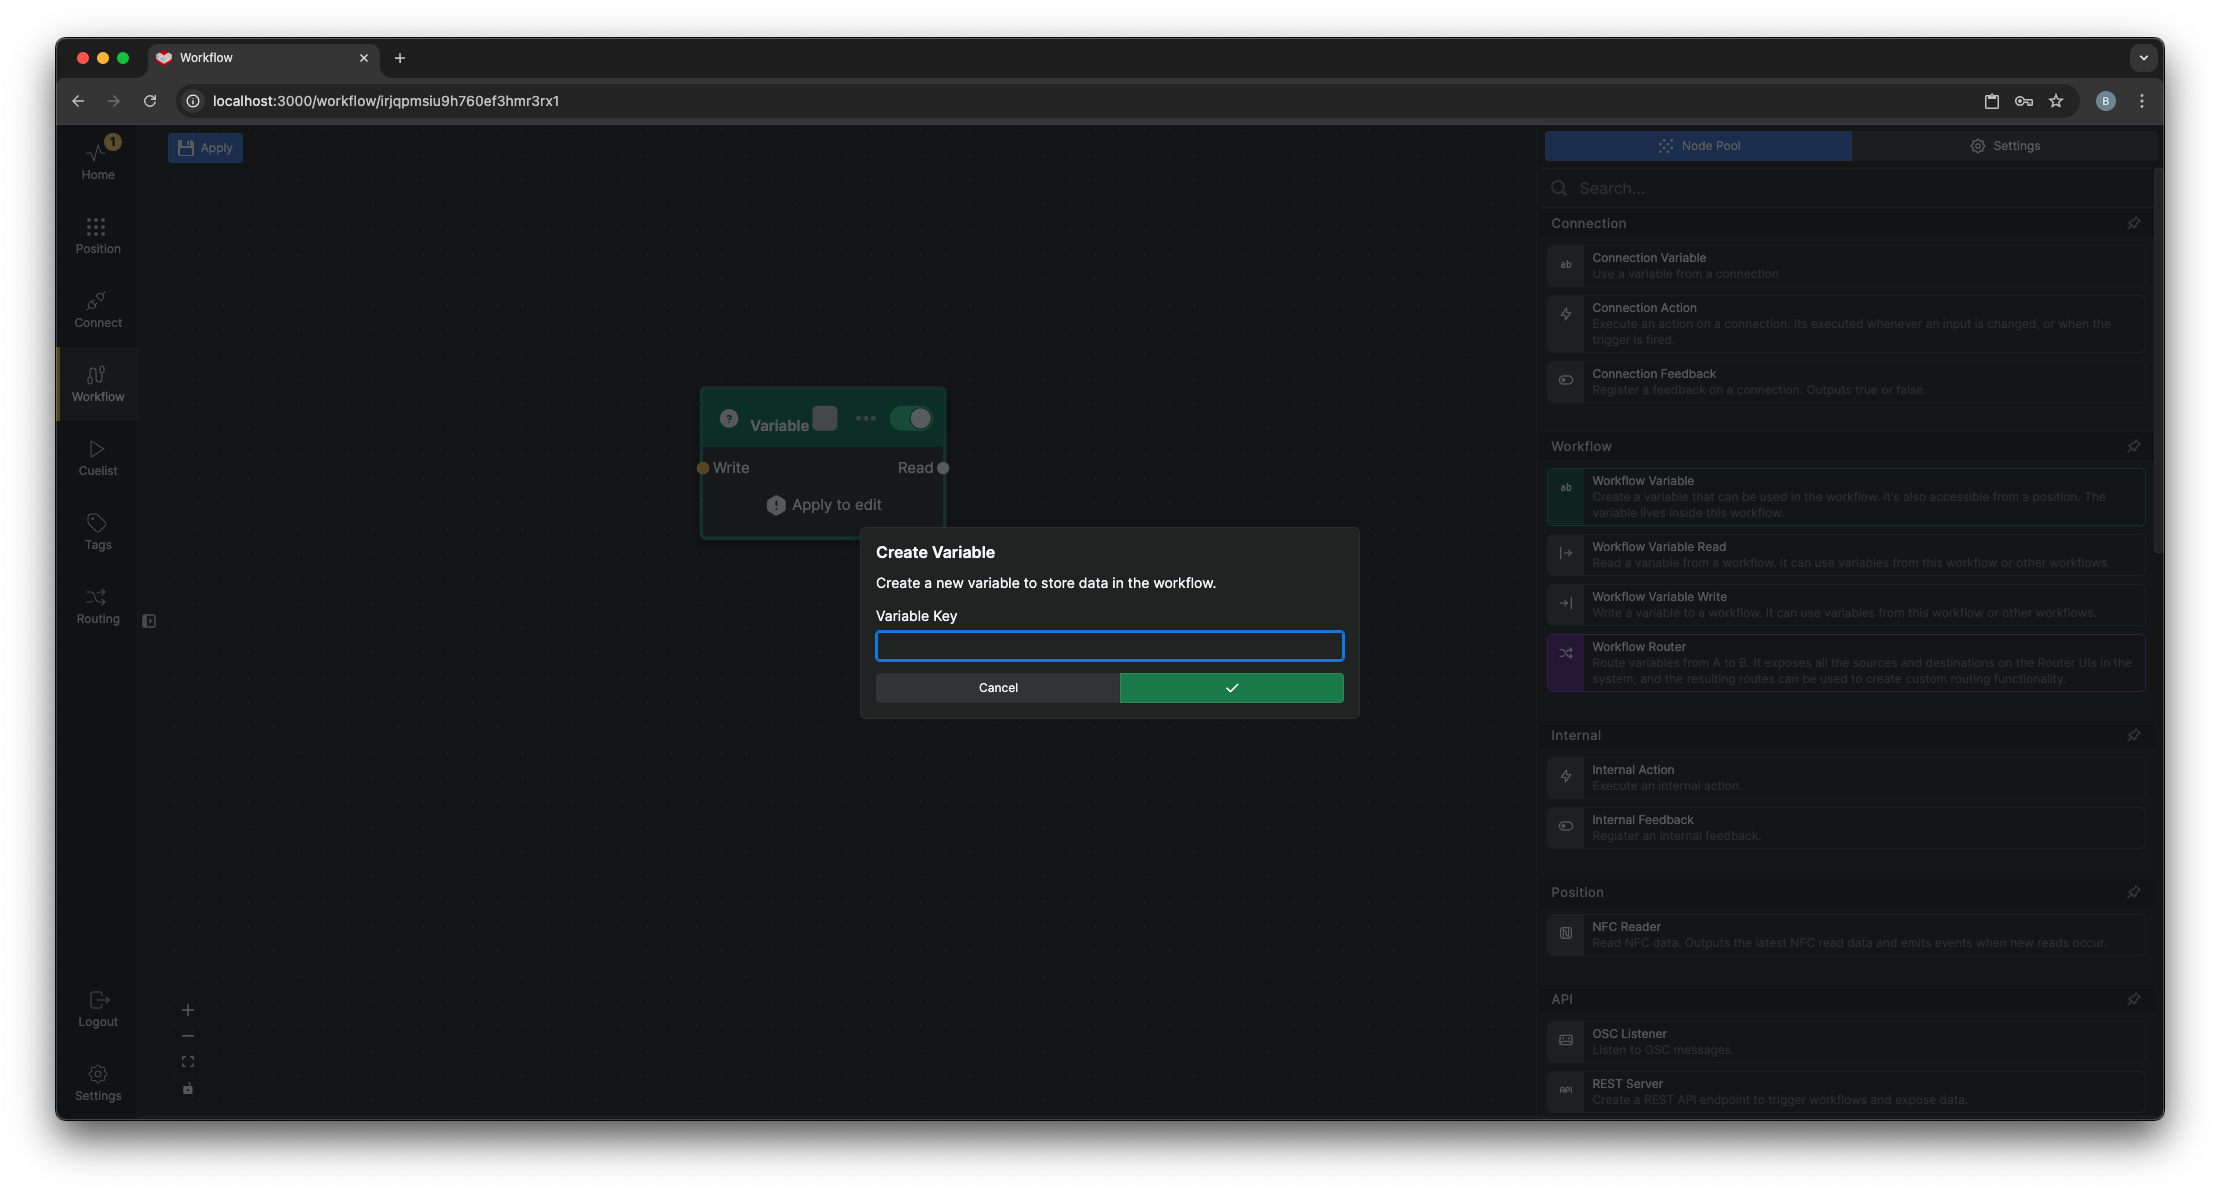Switch to the Settings tab
The width and height of the screenshot is (2220, 1194).
2005,146
